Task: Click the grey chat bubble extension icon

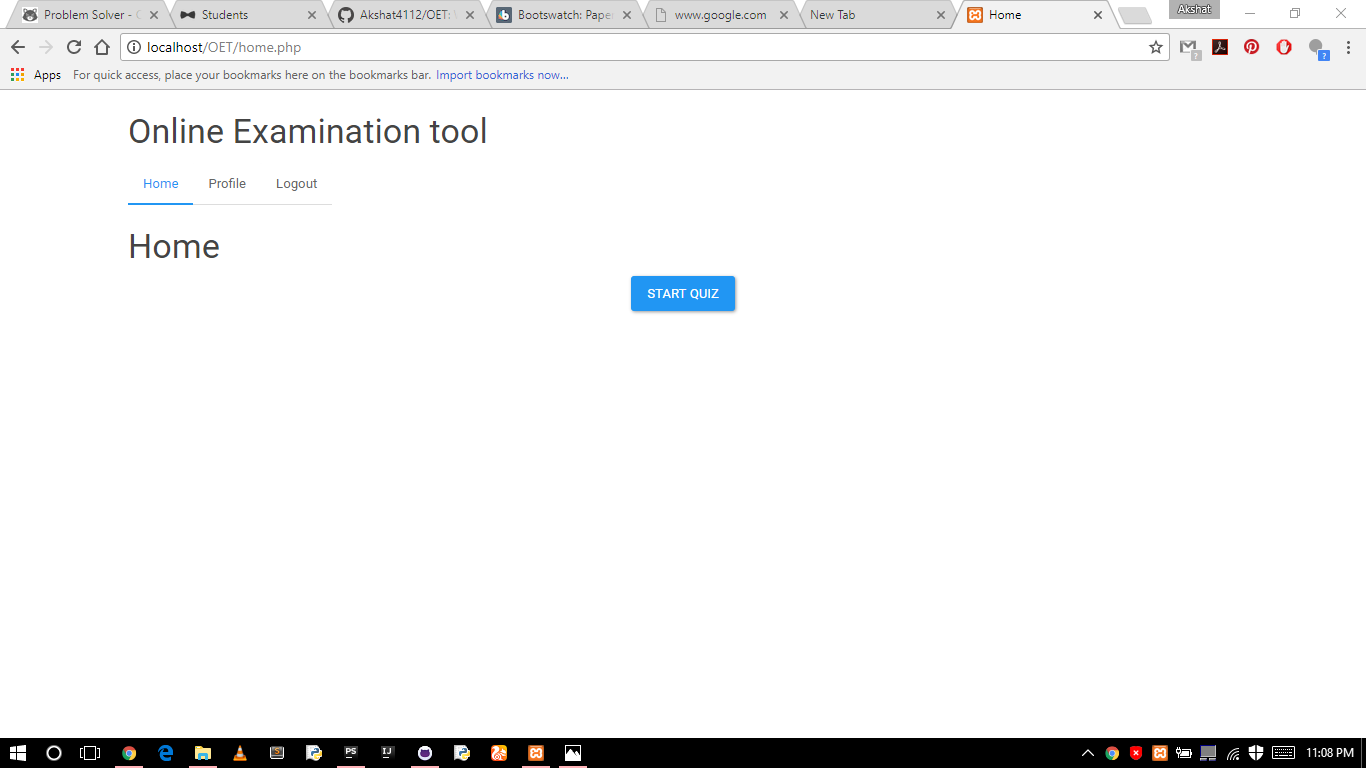Action: 1317,47
